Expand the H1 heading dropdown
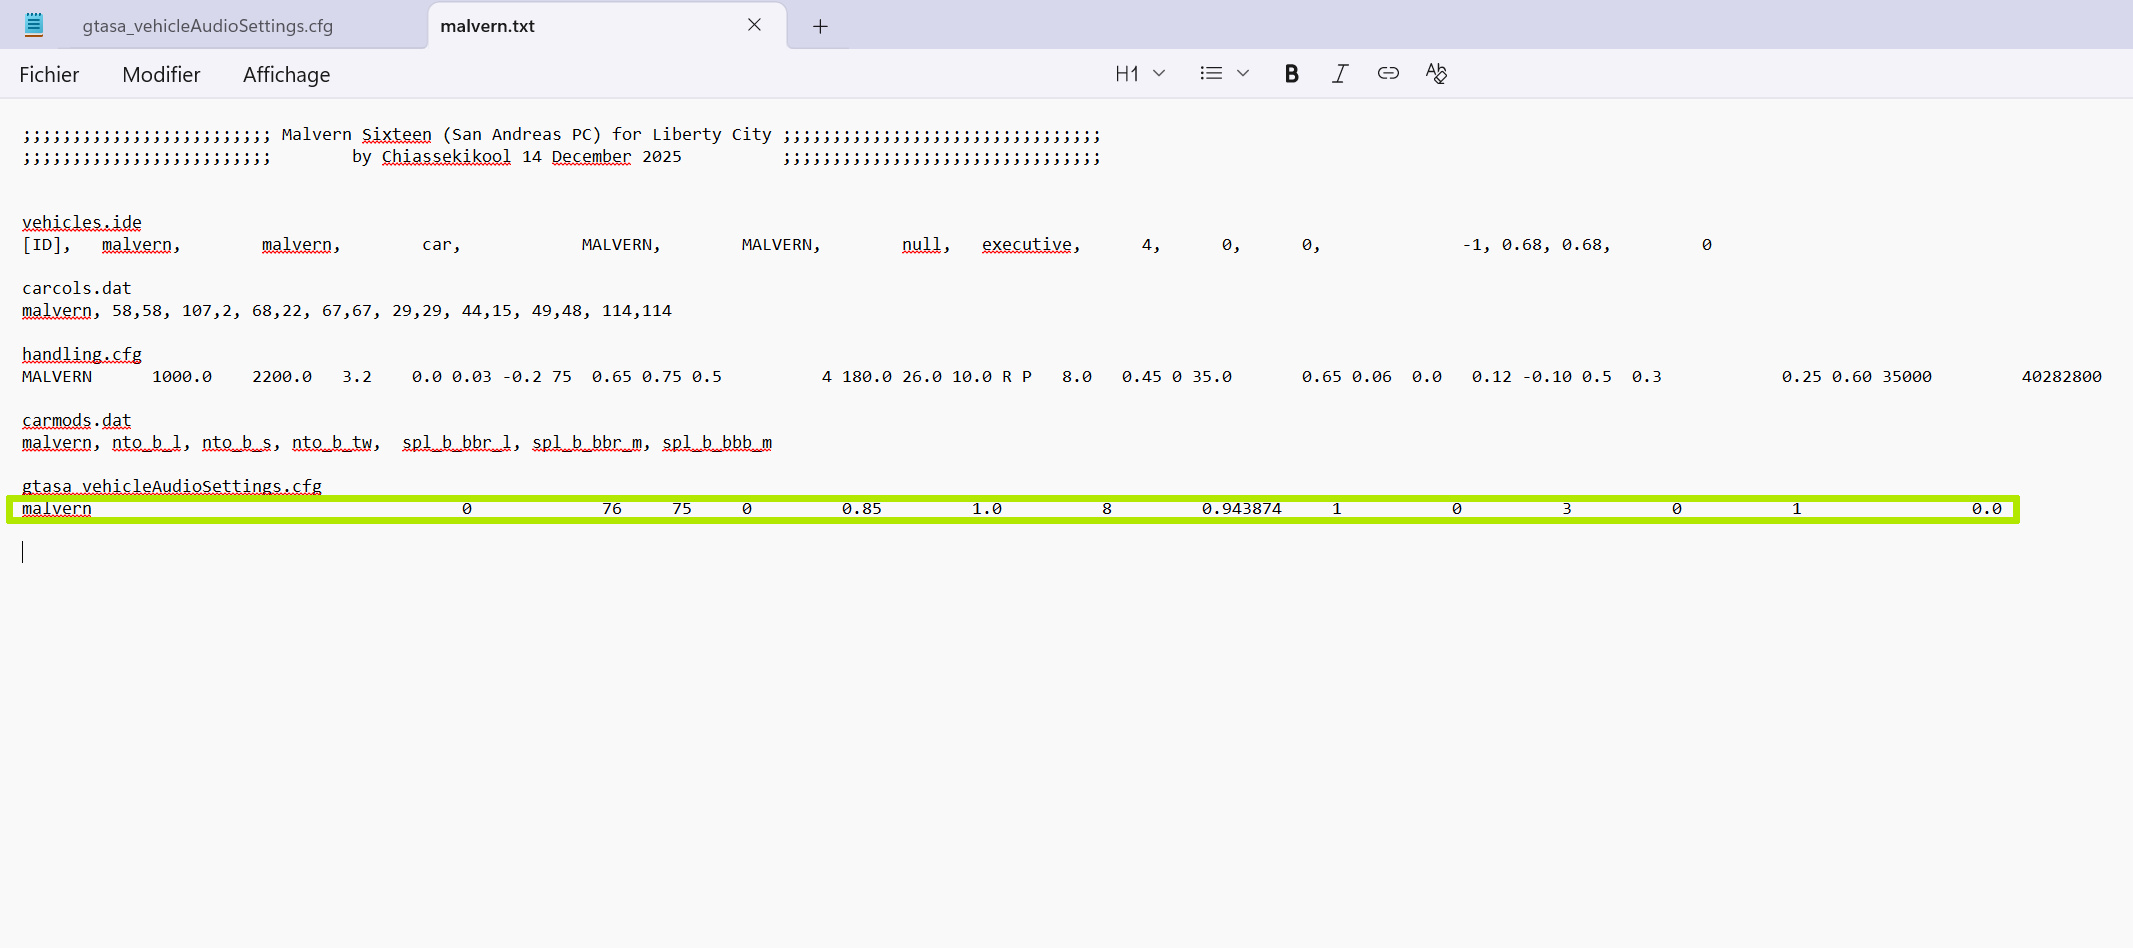This screenshot has height=948, width=2133. (x=1140, y=73)
